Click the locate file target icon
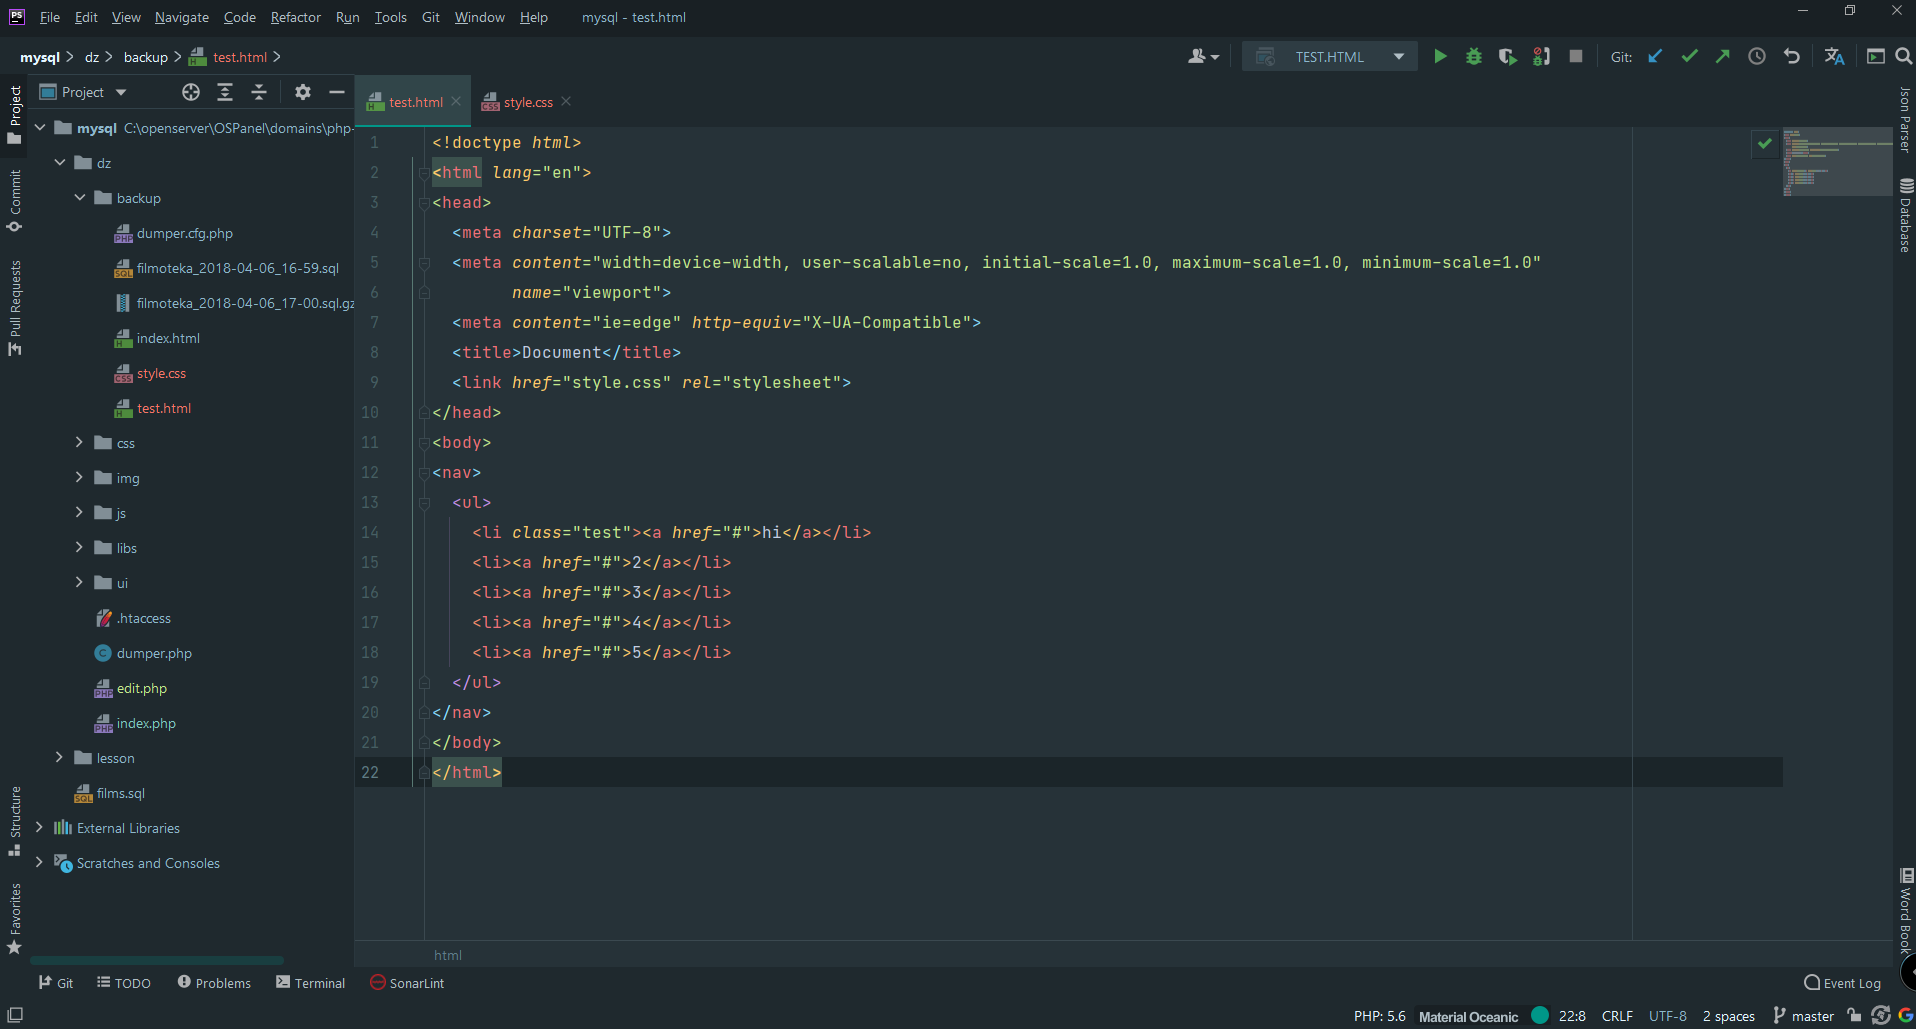 coord(191,92)
